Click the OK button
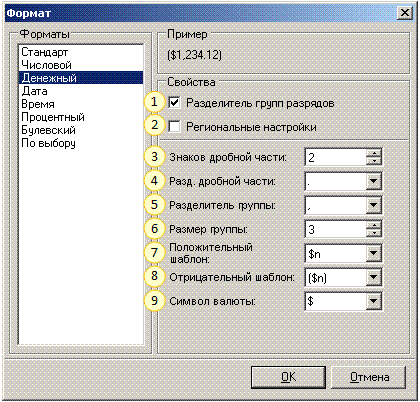420x402 pixels. (x=288, y=377)
